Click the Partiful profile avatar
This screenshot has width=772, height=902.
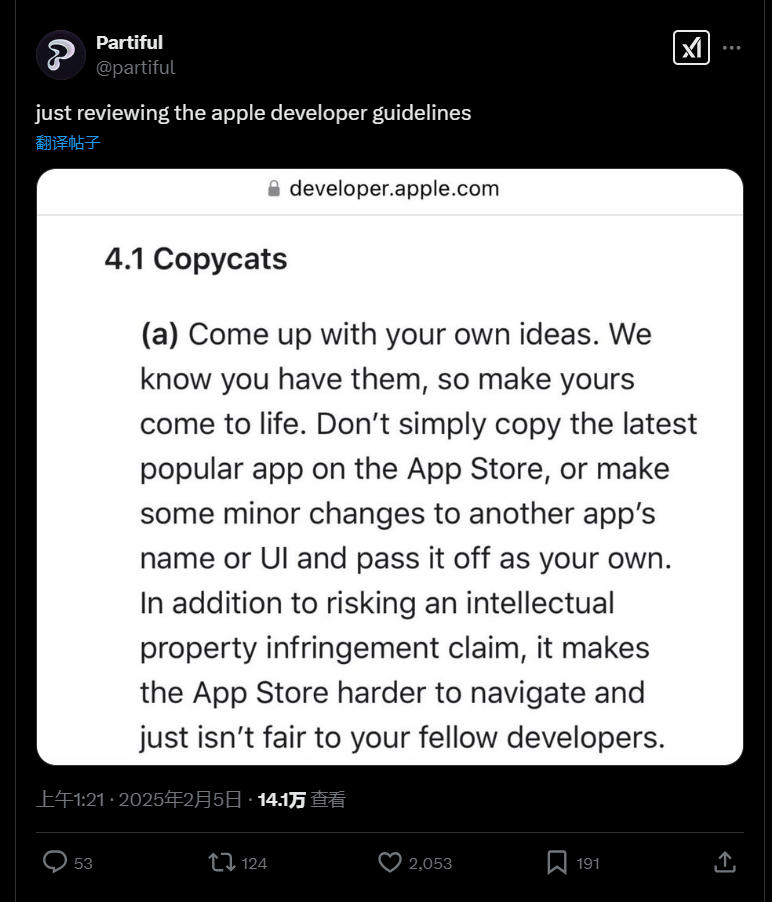click(x=61, y=54)
